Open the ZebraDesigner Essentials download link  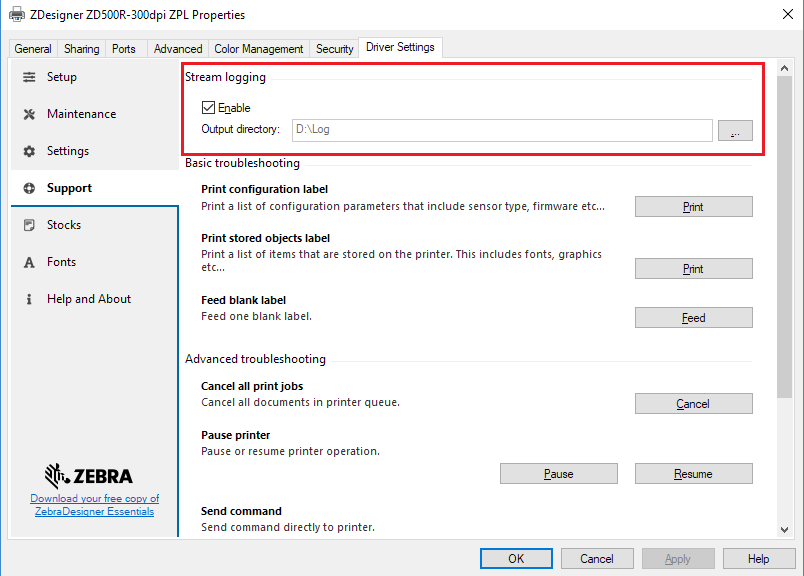94,505
